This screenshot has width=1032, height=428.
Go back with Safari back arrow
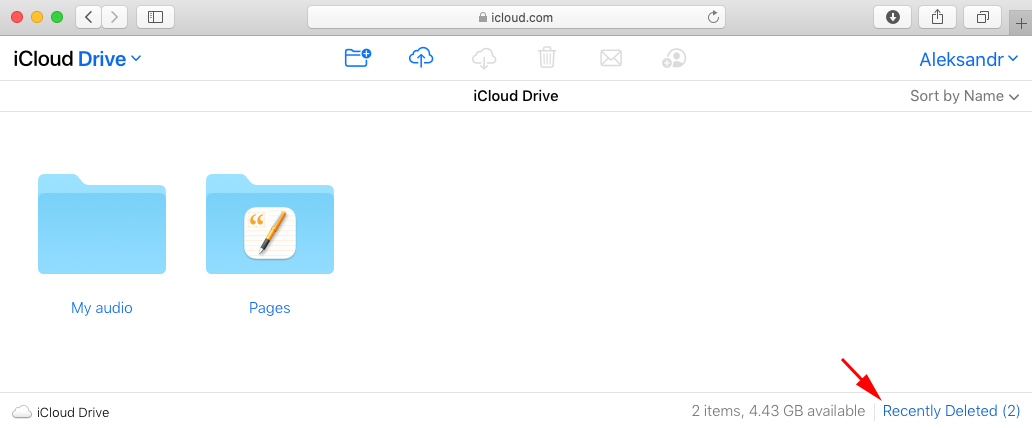click(88, 17)
